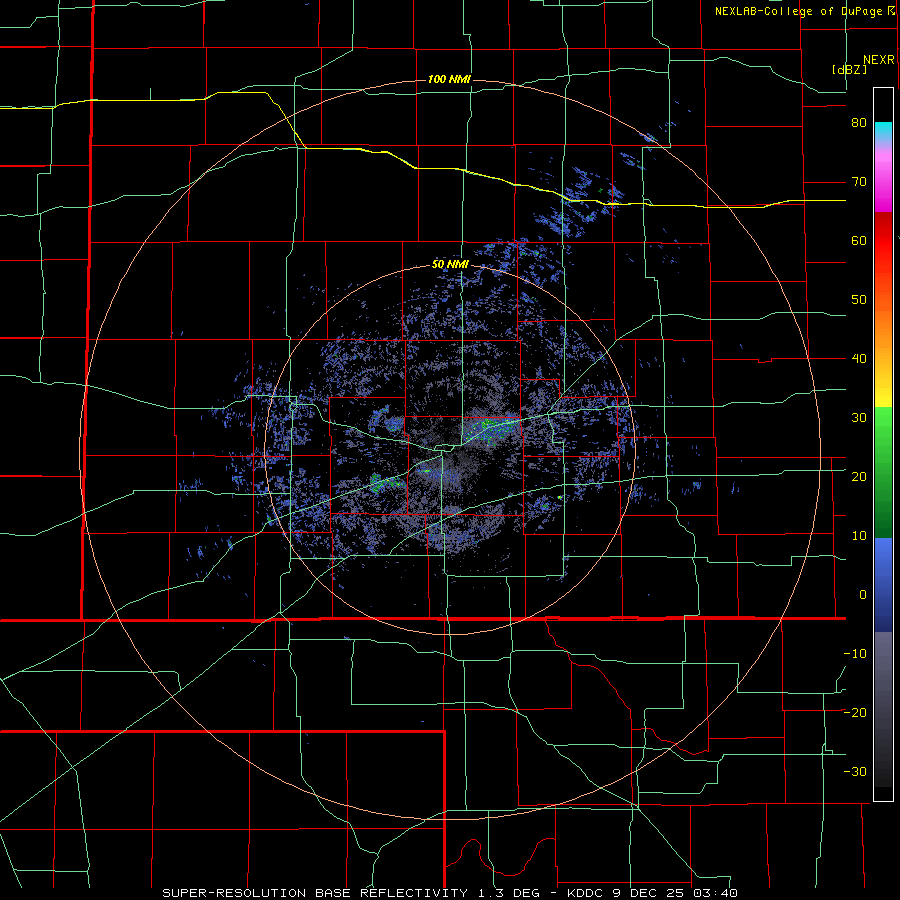Click the 60 dBZ value on the color scale

coord(859,240)
